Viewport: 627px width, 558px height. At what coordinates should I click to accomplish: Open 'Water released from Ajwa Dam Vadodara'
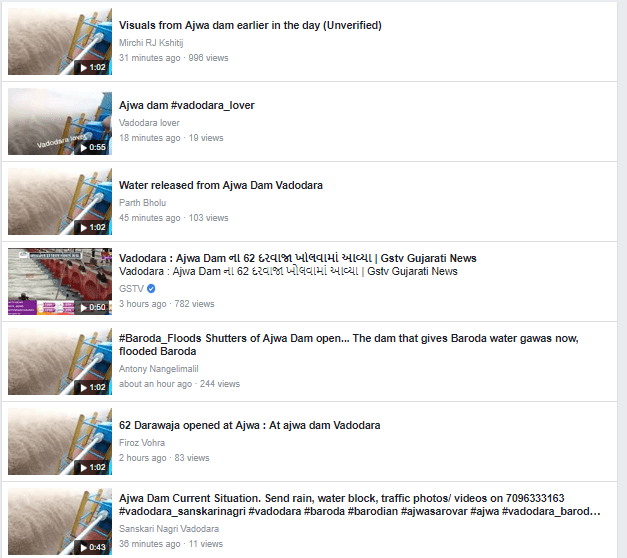[x=221, y=185]
